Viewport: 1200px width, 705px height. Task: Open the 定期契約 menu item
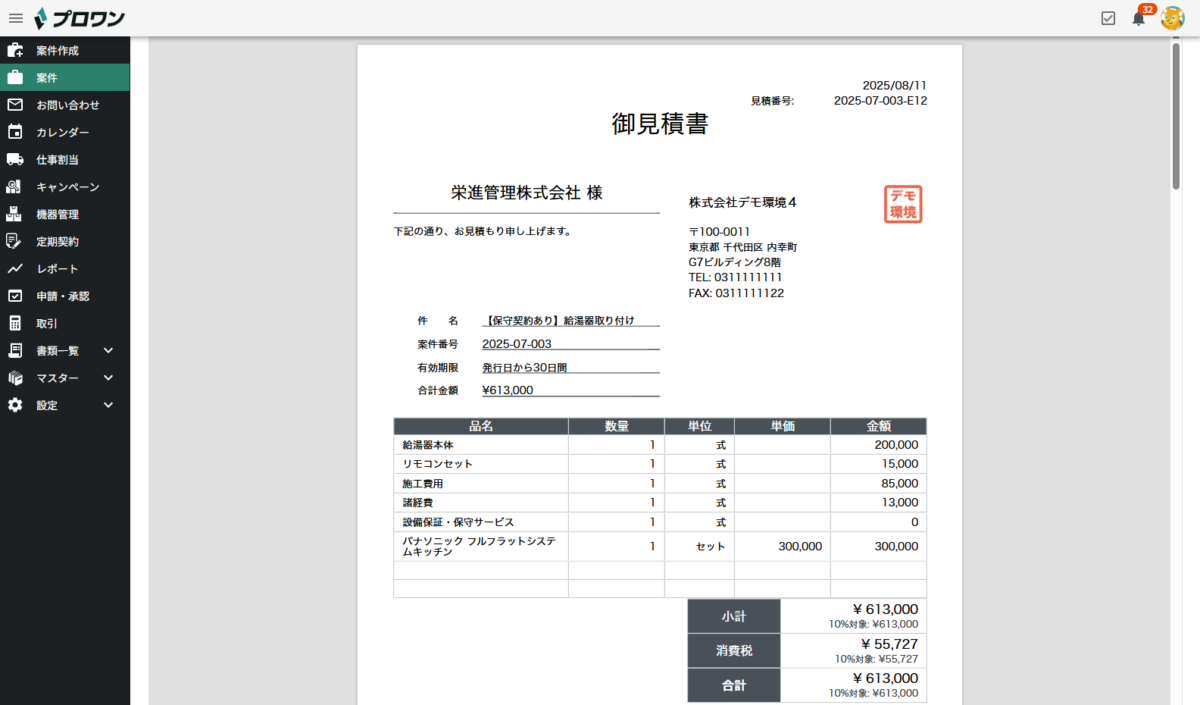click(x=57, y=241)
